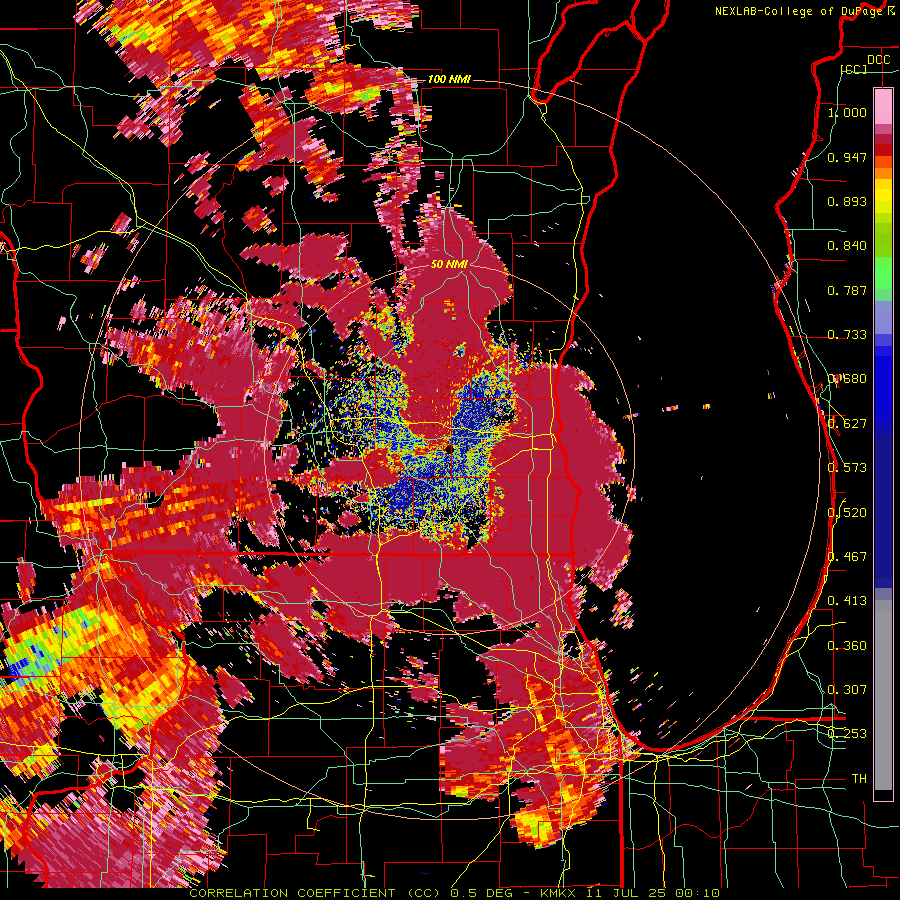Click the 0.733 scale value
Screen dimensions: 900x900
pos(847,335)
